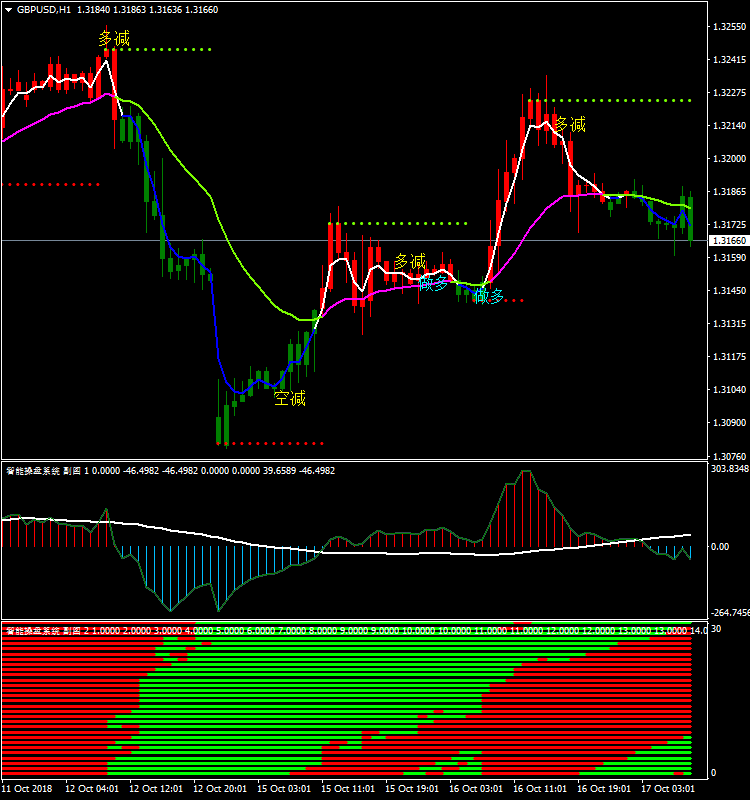Click the 303.8348 oscillator scale value
750x800 pixels.
(728, 468)
